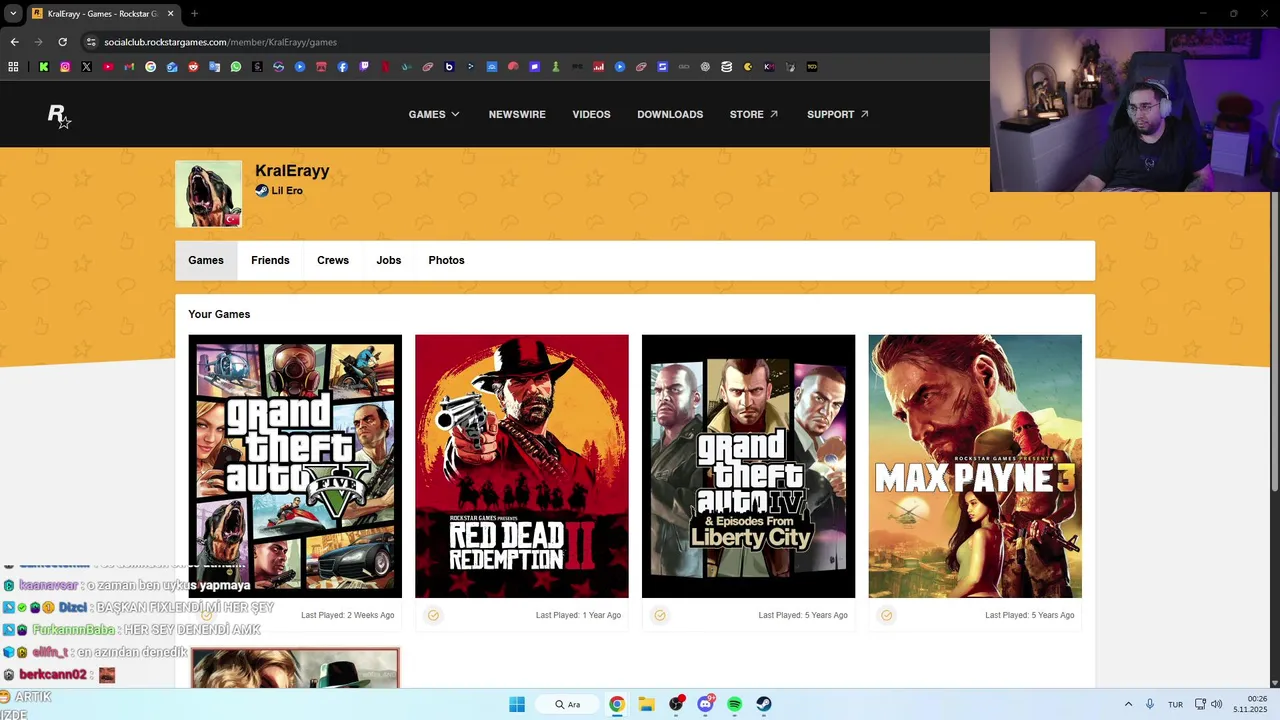Open the Google Translate bookmark icon
Image resolution: width=1280 pixels, height=720 pixels.
[x=214, y=67]
